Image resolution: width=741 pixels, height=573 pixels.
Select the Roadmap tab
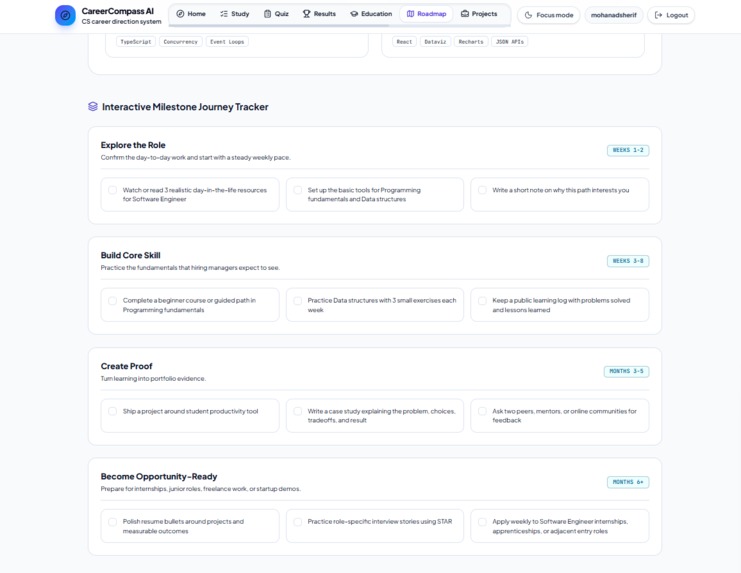point(427,14)
